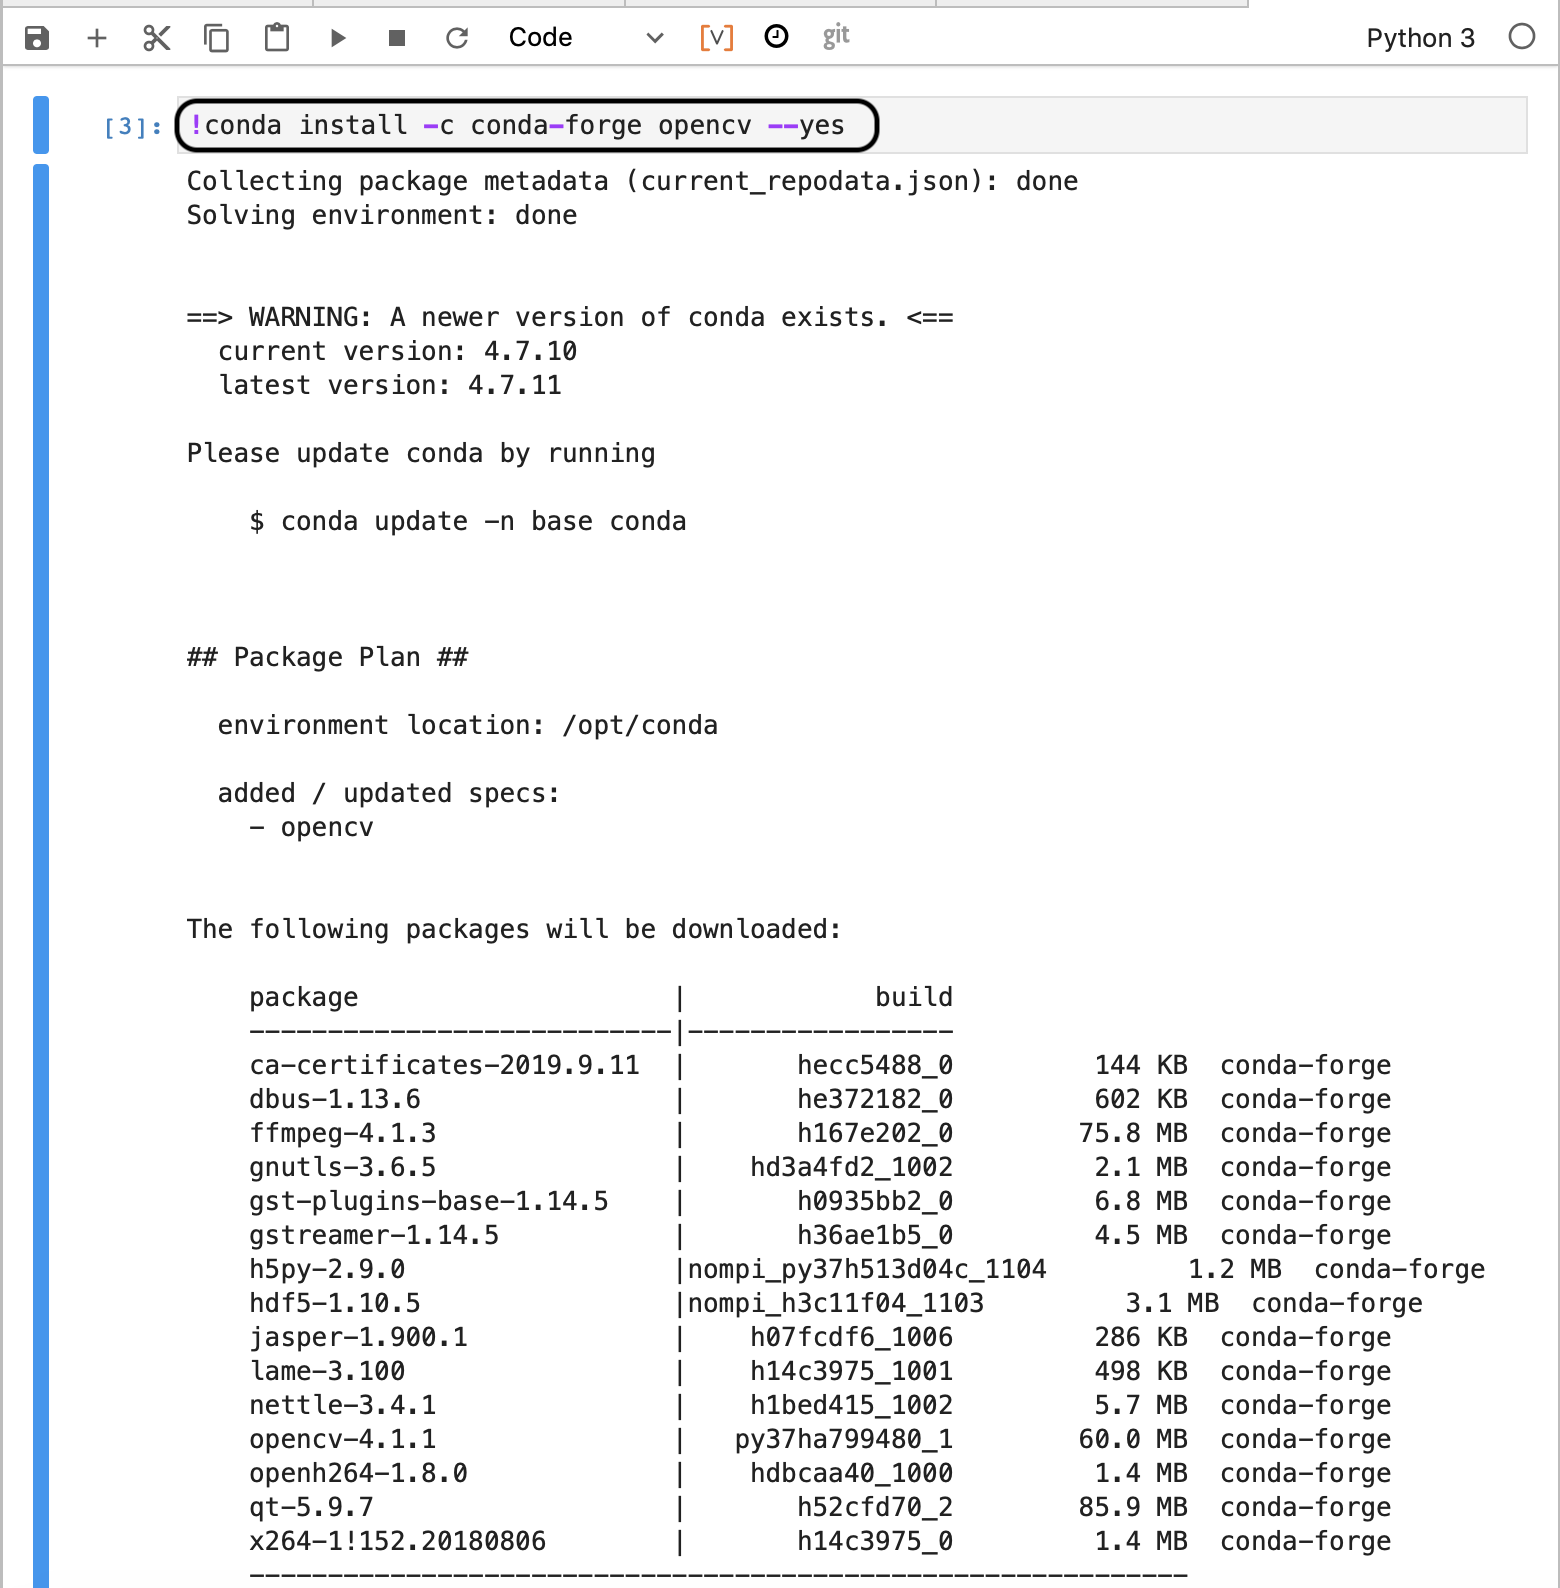The height and width of the screenshot is (1588, 1560).
Task: Open the git toolbar button
Action: point(836,37)
